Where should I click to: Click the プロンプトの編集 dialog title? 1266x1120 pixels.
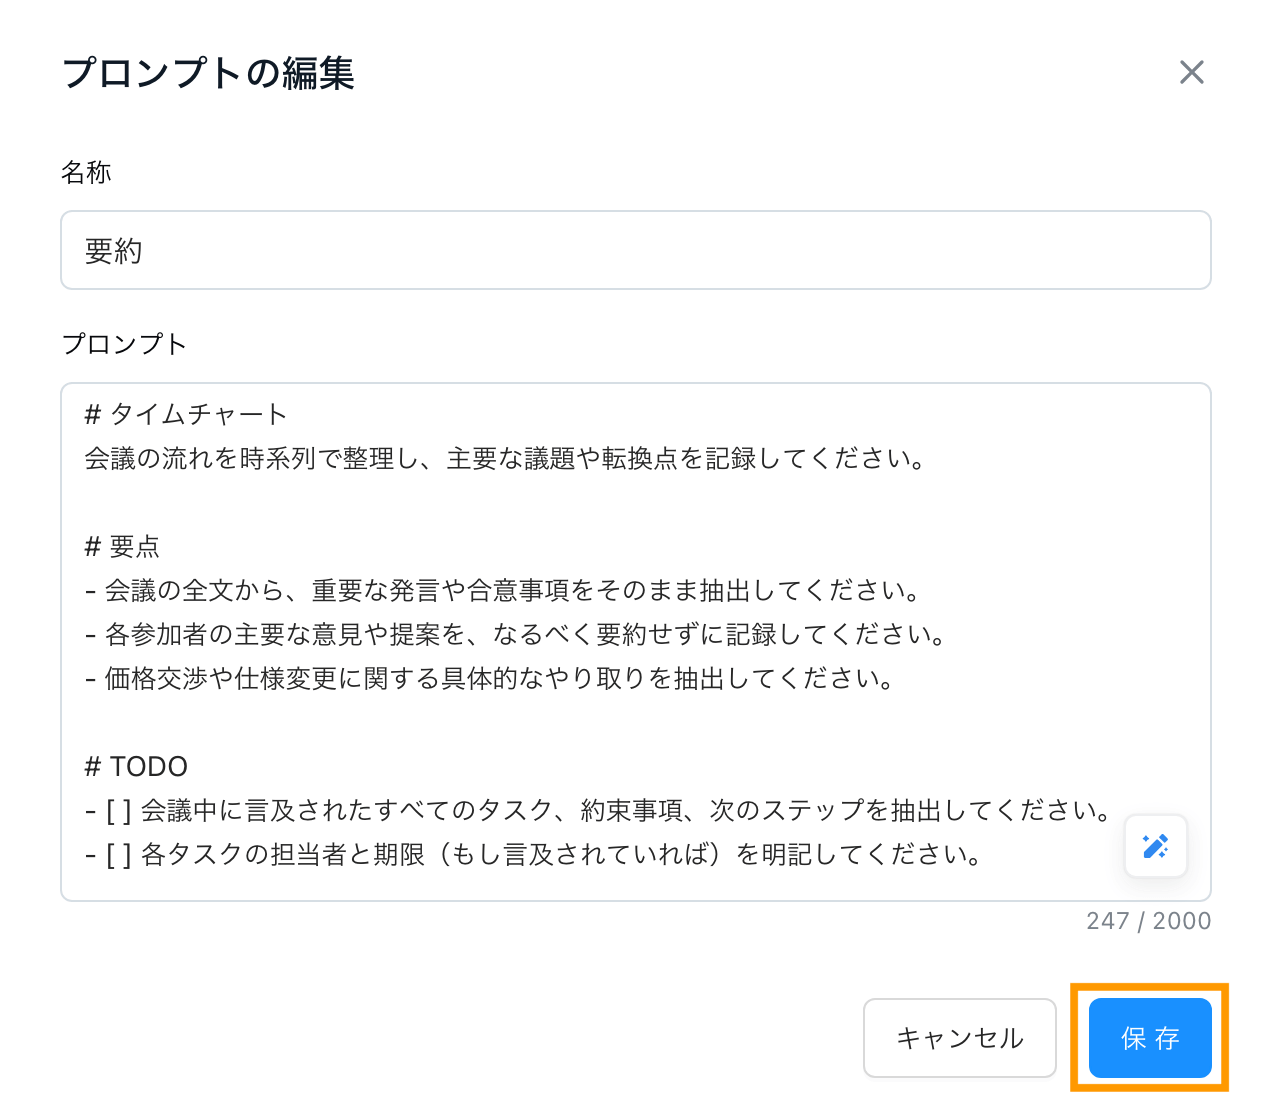tap(208, 73)
